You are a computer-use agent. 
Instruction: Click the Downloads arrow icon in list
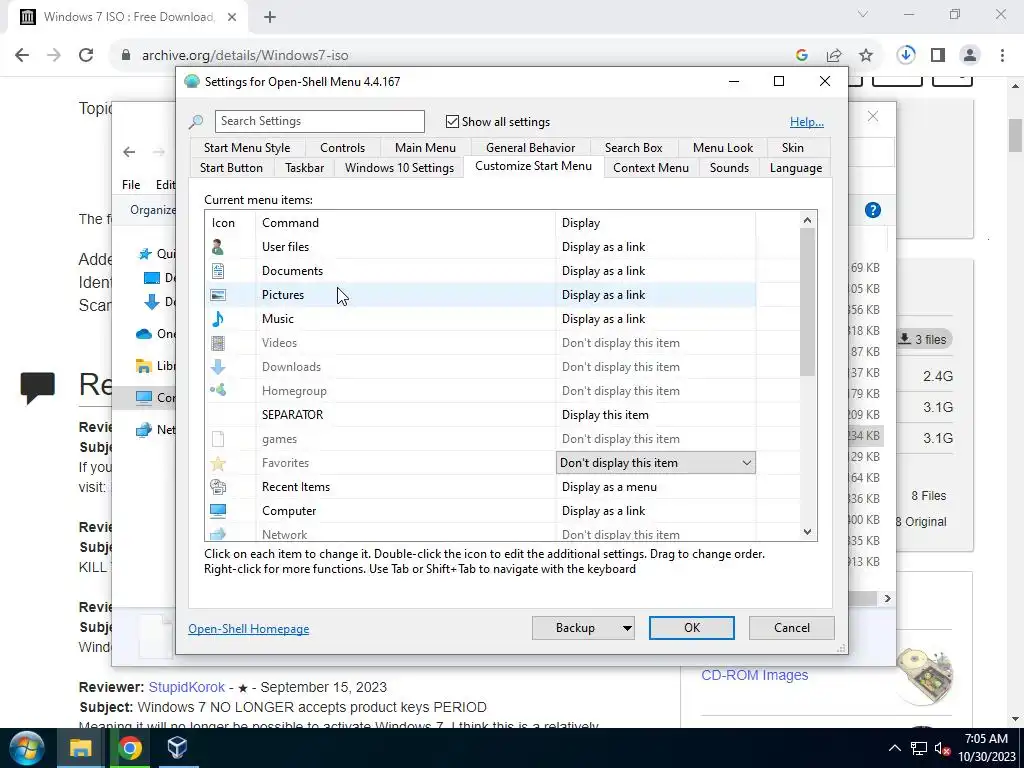point(217,367)
